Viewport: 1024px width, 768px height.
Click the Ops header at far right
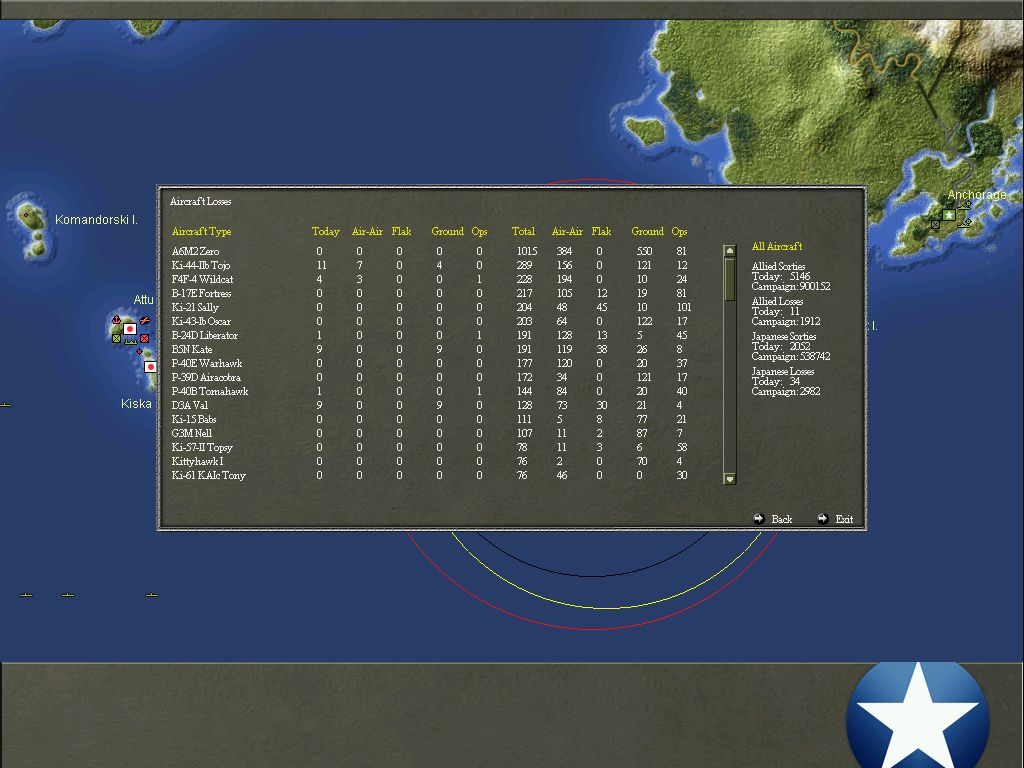[x=679, y=231]
